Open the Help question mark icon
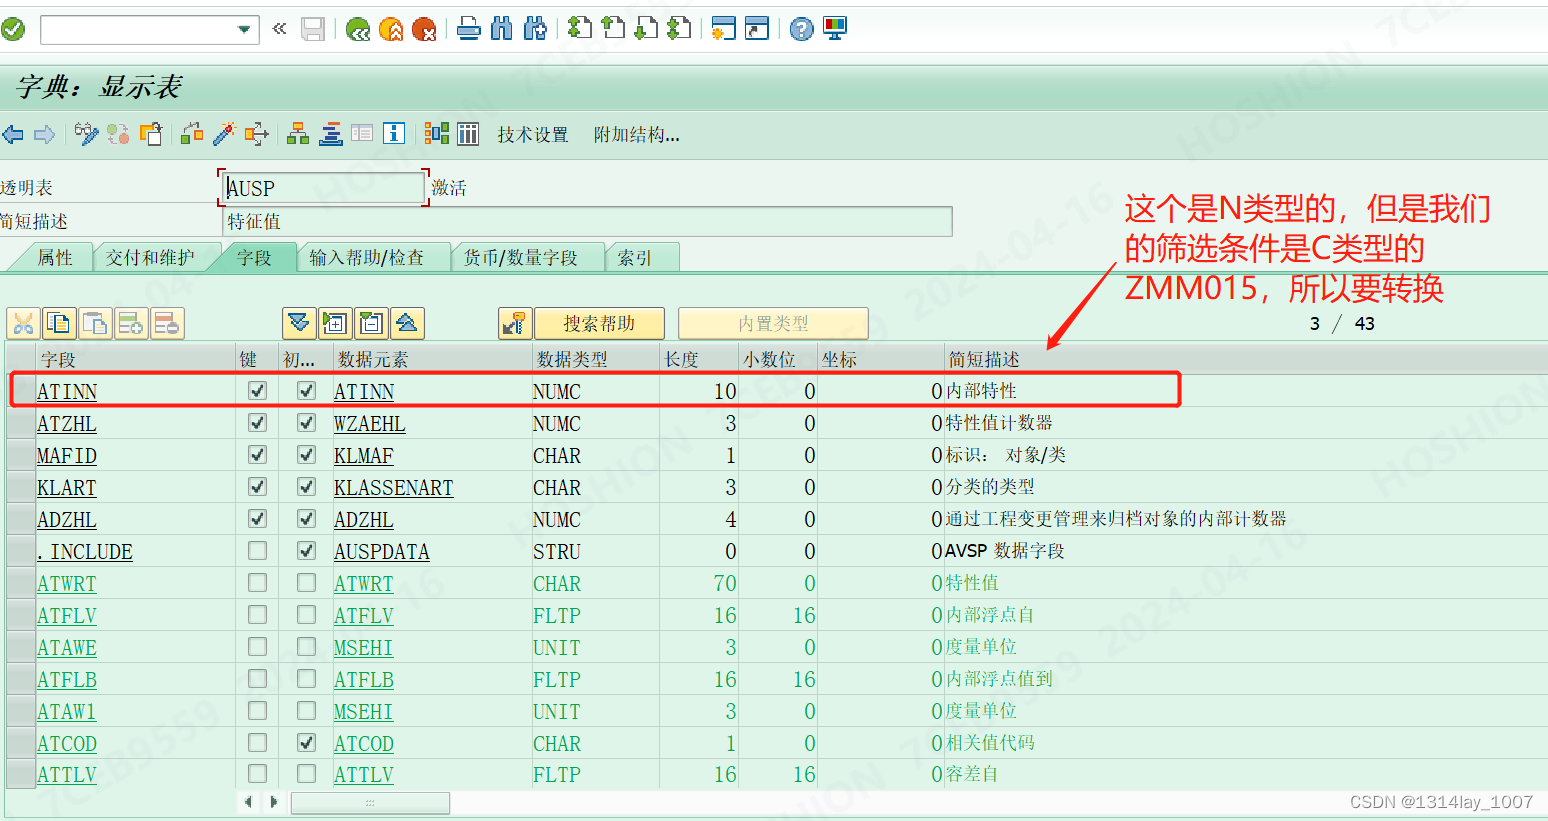 coord(801,29)
